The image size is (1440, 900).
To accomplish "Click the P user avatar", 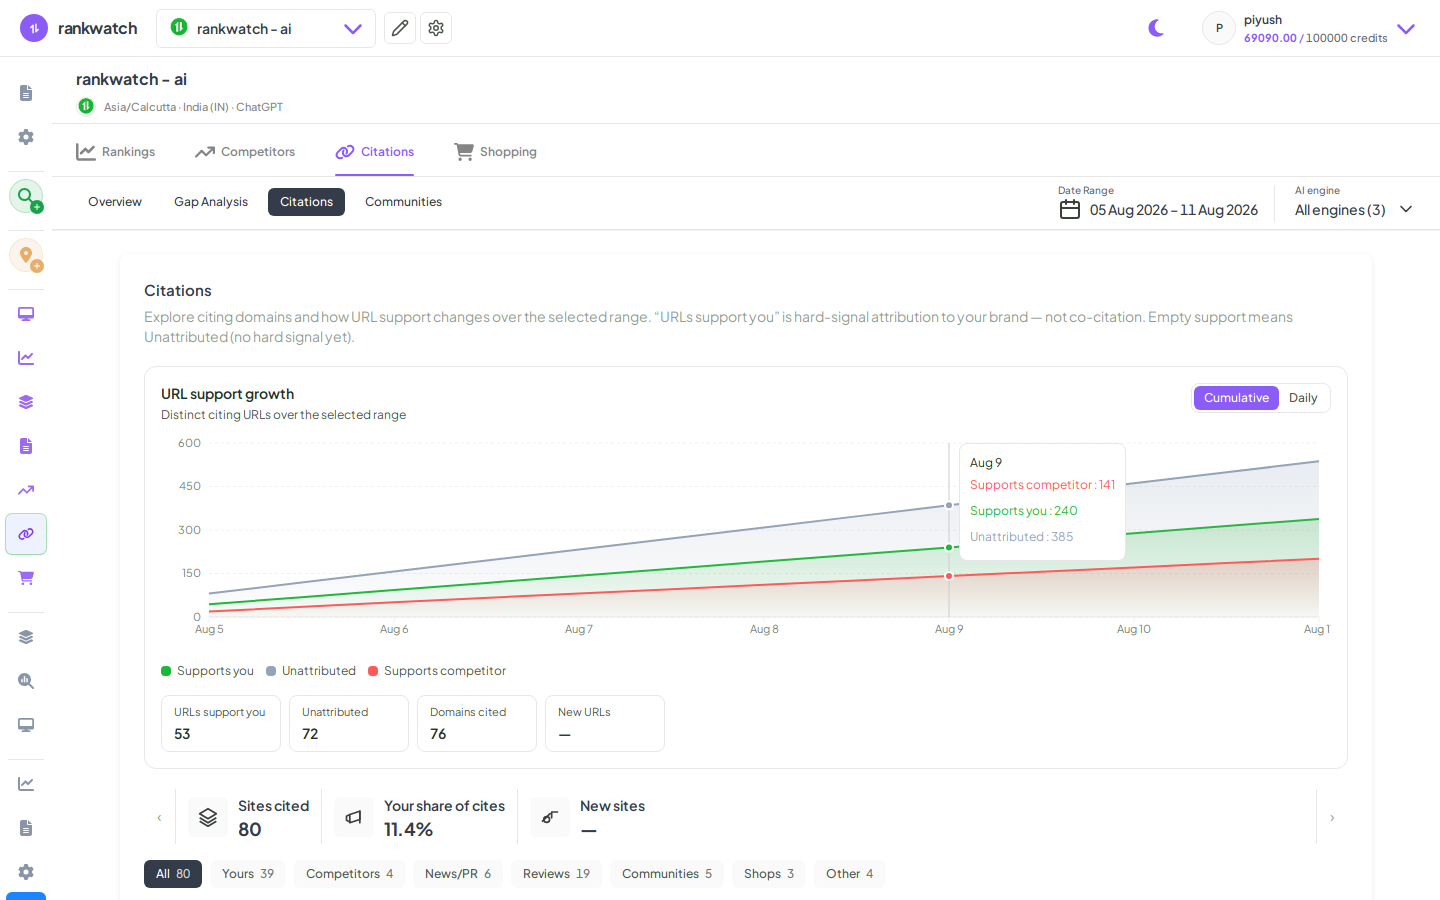I will [x=1219, y=28].
